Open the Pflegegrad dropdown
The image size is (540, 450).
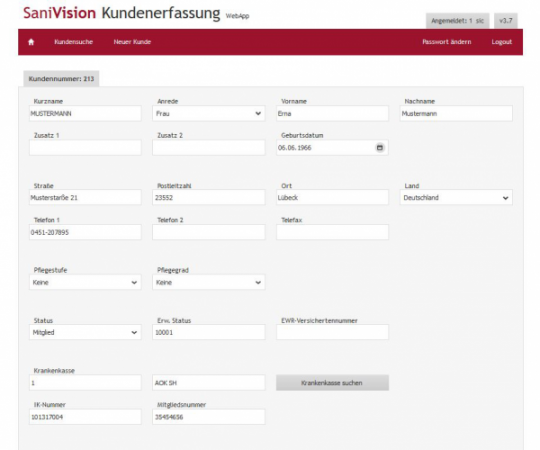coord(209,282)
